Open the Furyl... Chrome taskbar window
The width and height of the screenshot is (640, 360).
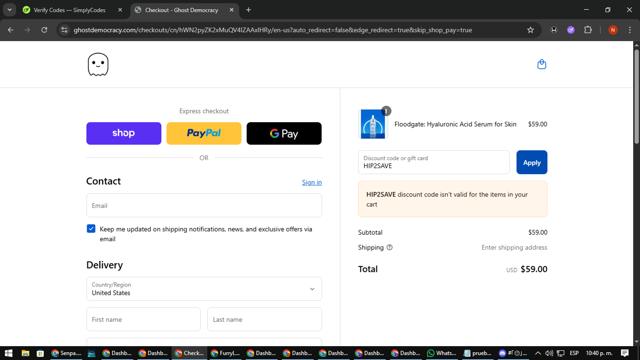pyautogui.click(x=225, y=353)
